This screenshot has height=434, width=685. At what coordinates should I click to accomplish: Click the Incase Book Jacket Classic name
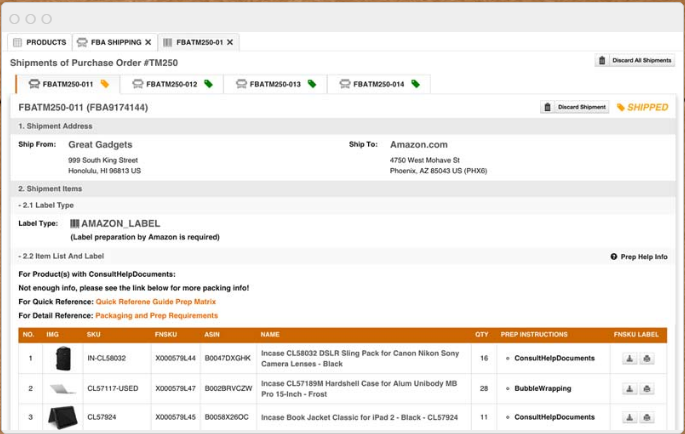(x=360, y=417)
